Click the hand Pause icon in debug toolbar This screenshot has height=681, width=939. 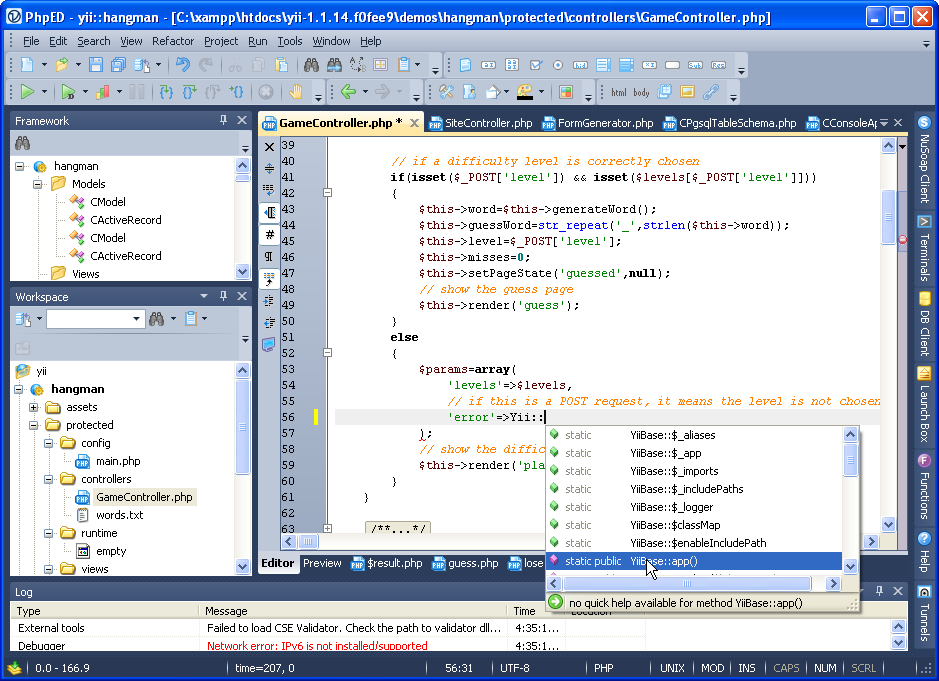click(x=296, y=92)
